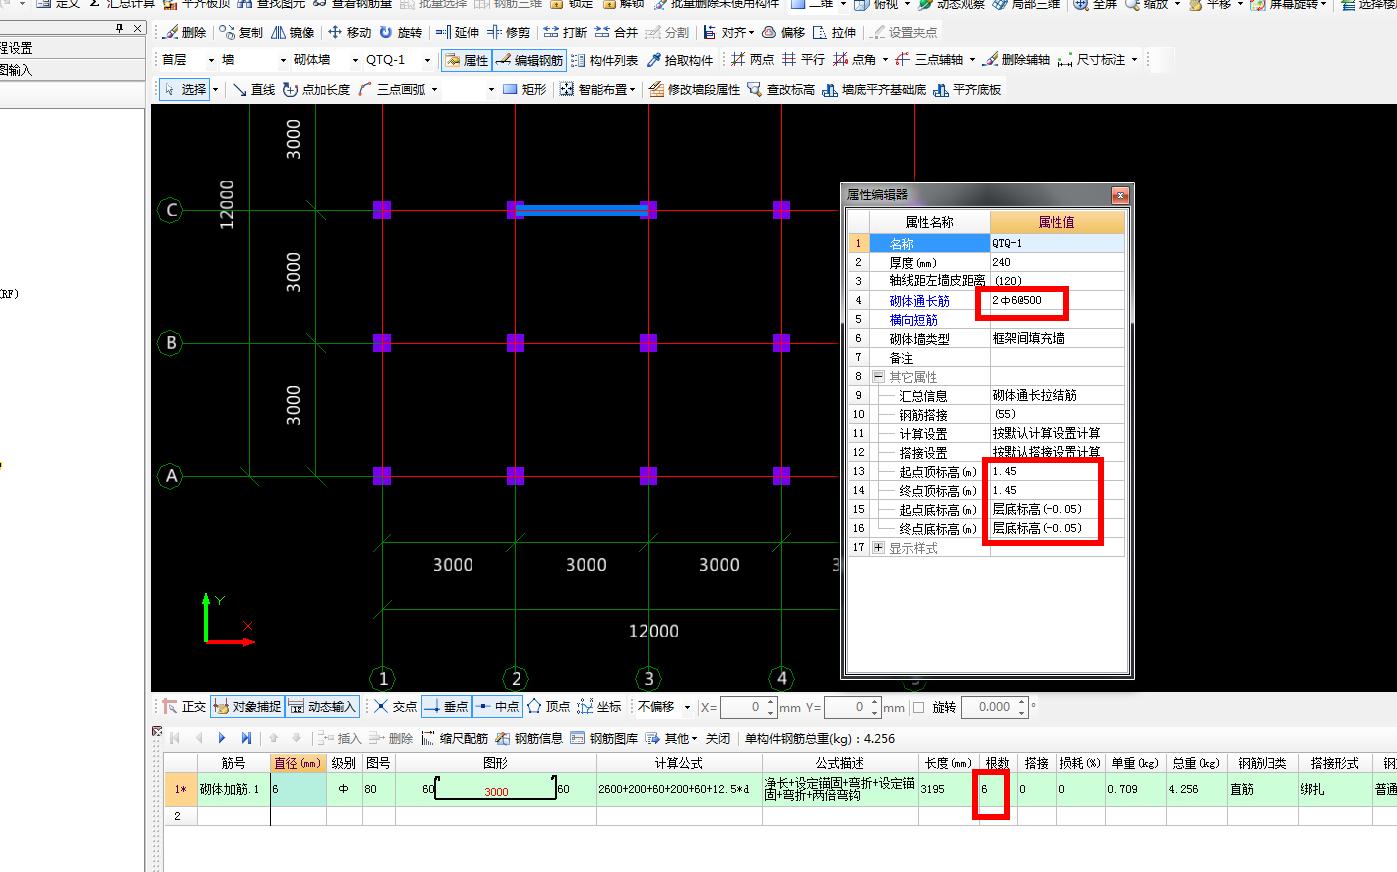The width and height of the screenshot is (1397, 872).
Task: Toggle 动态输入 dynamic input
Action: point(322,706)
